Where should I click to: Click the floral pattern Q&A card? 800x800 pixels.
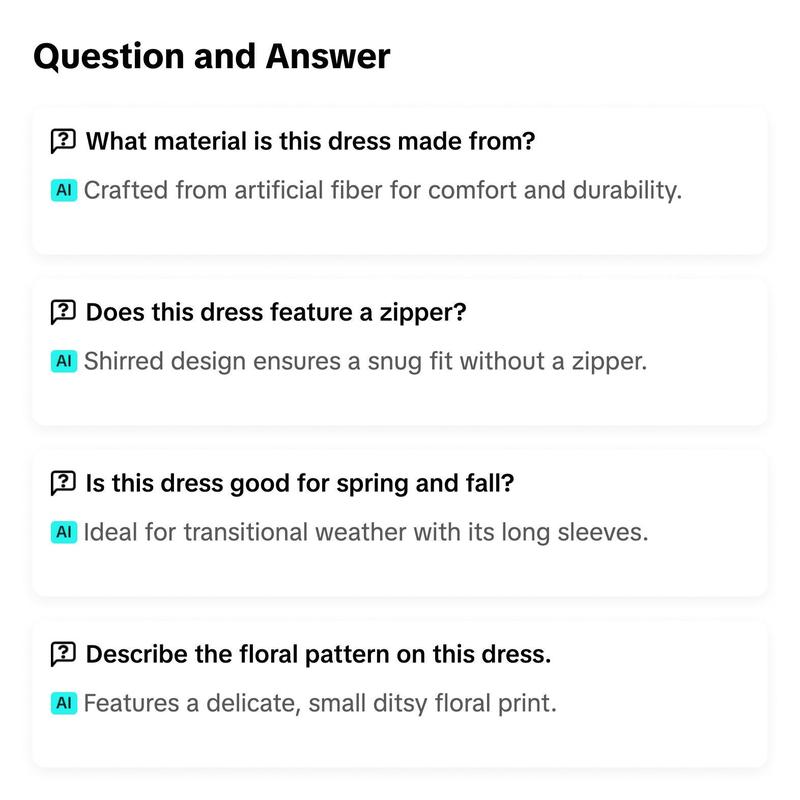click(x=399, y=693)
